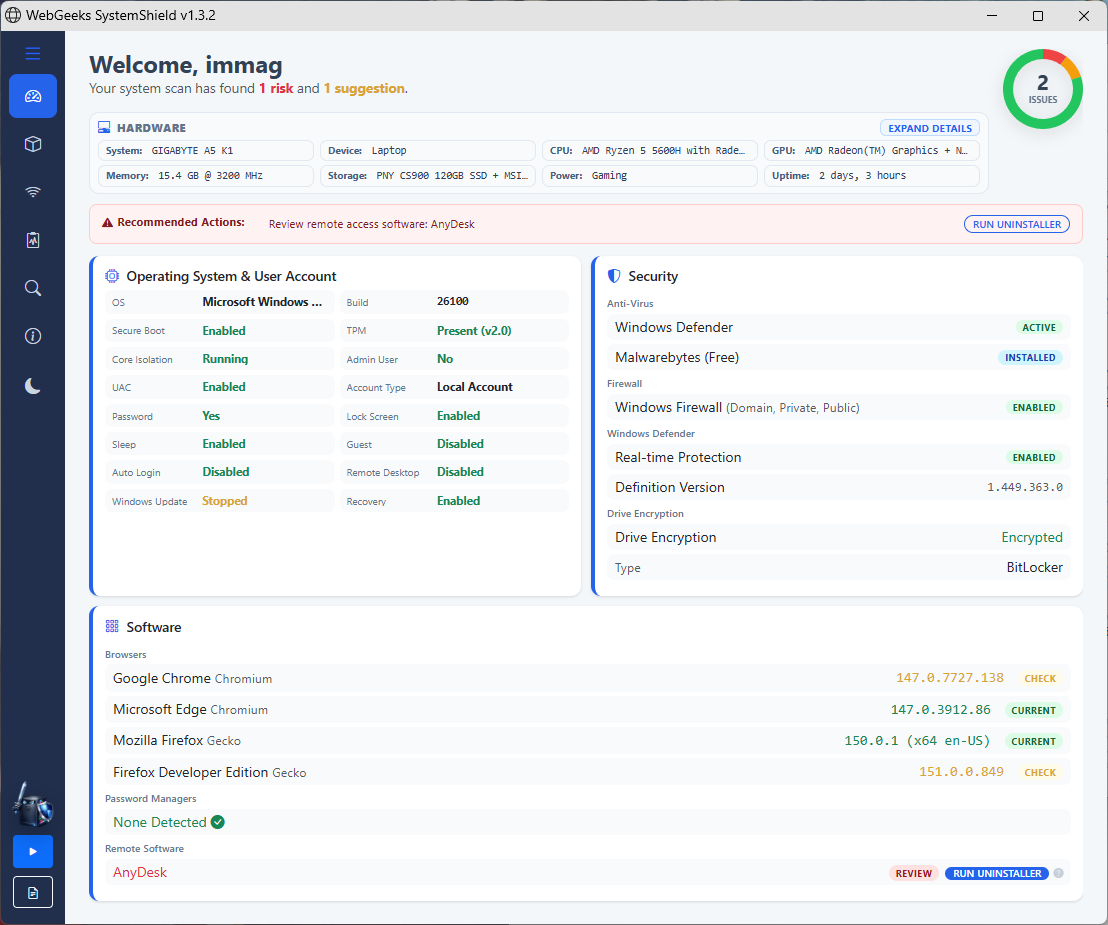The height and width of the screenshot is (925, 1108).
Task: Click the Account Type 'Local Account' value
Action: pyautogui.click(x=475, y=387)
